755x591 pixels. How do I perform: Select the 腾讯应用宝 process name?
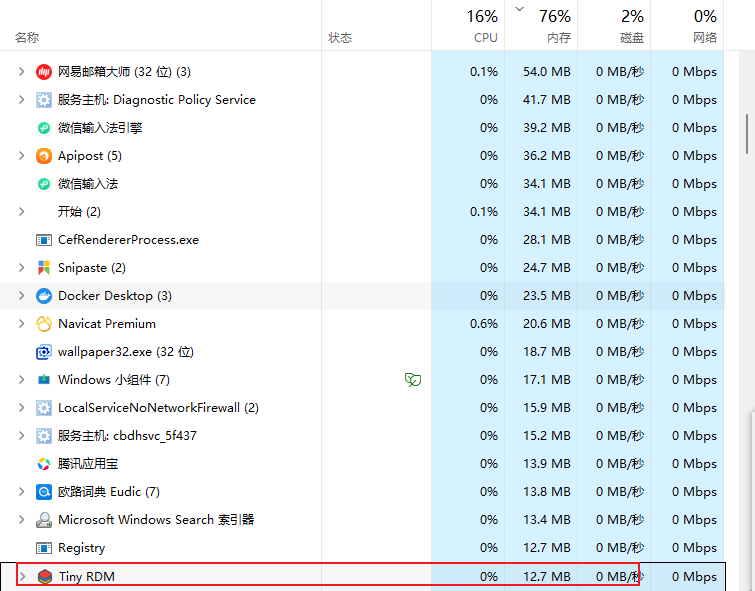click(88, 463)
